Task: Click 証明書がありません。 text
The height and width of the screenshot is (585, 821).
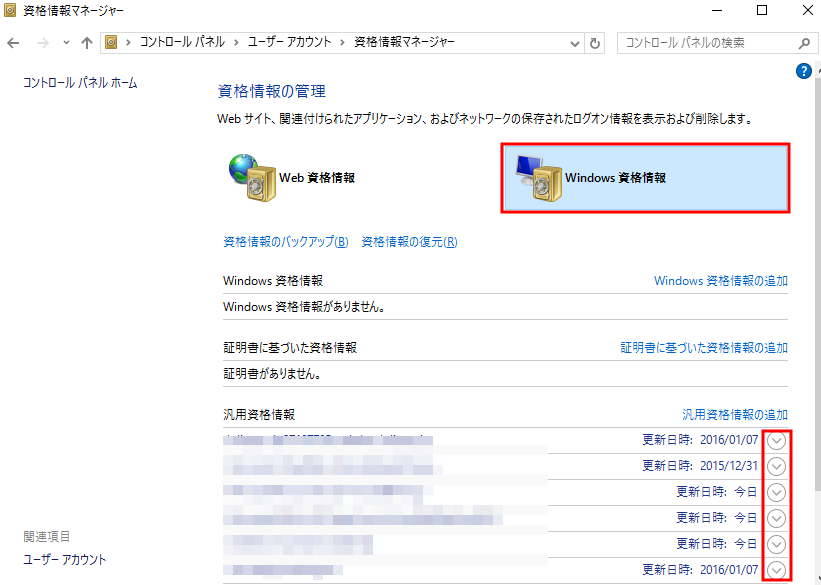Action: tap(272, 374)
